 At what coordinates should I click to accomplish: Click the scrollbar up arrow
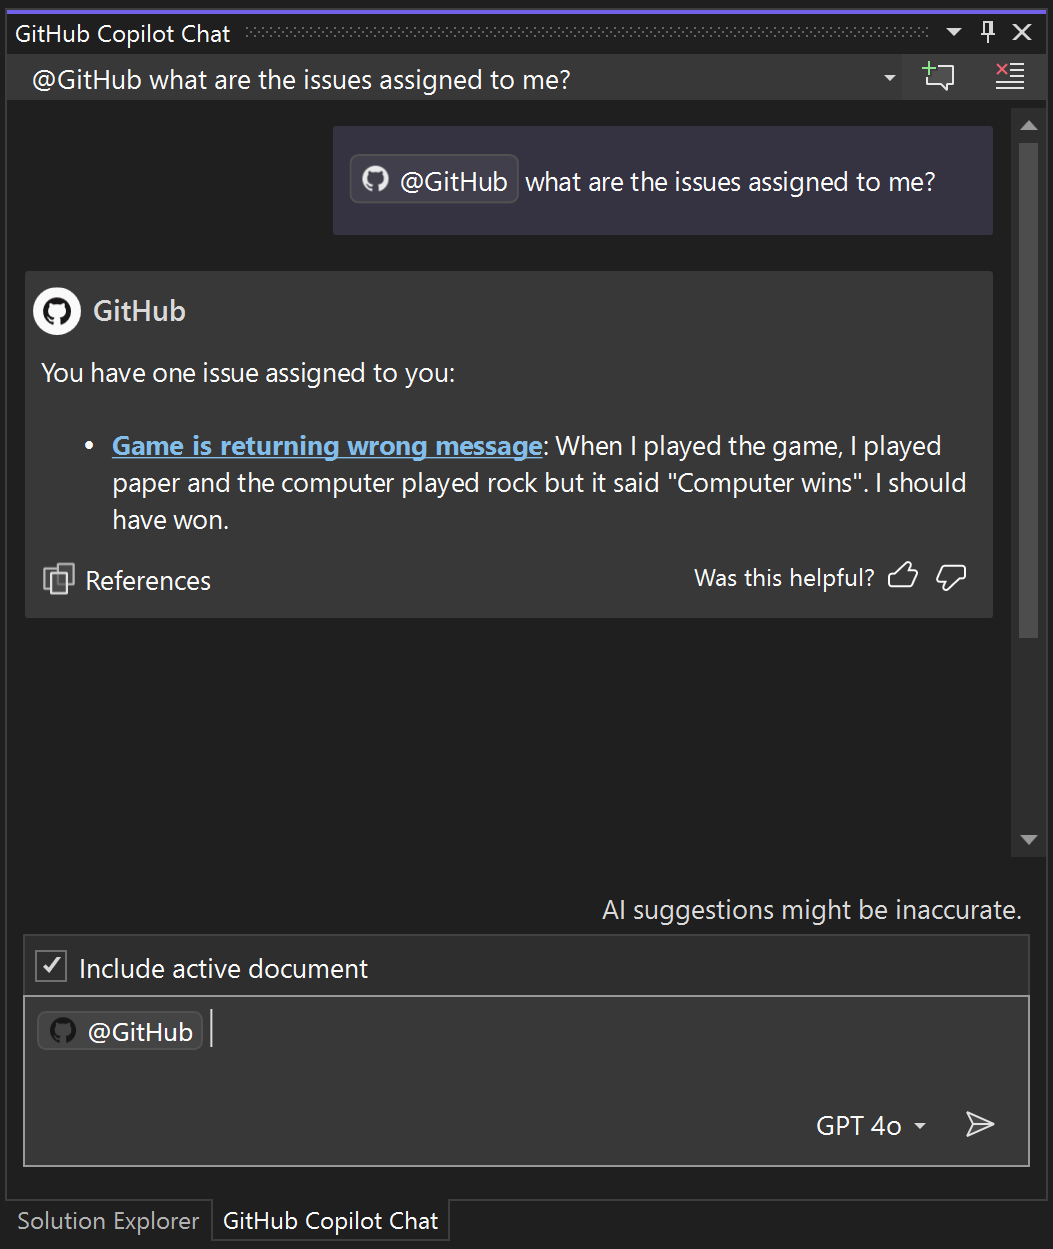[1029, 124]
